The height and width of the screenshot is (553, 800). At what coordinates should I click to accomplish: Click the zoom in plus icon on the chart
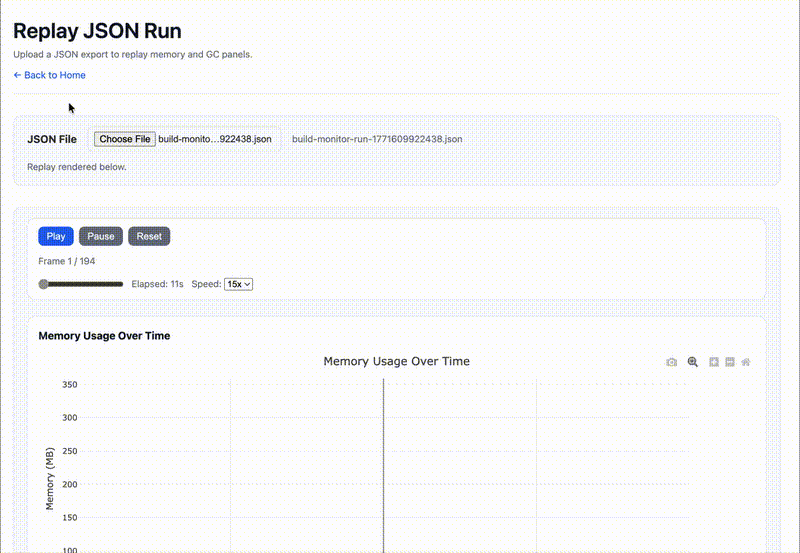[x=714, y=362]
